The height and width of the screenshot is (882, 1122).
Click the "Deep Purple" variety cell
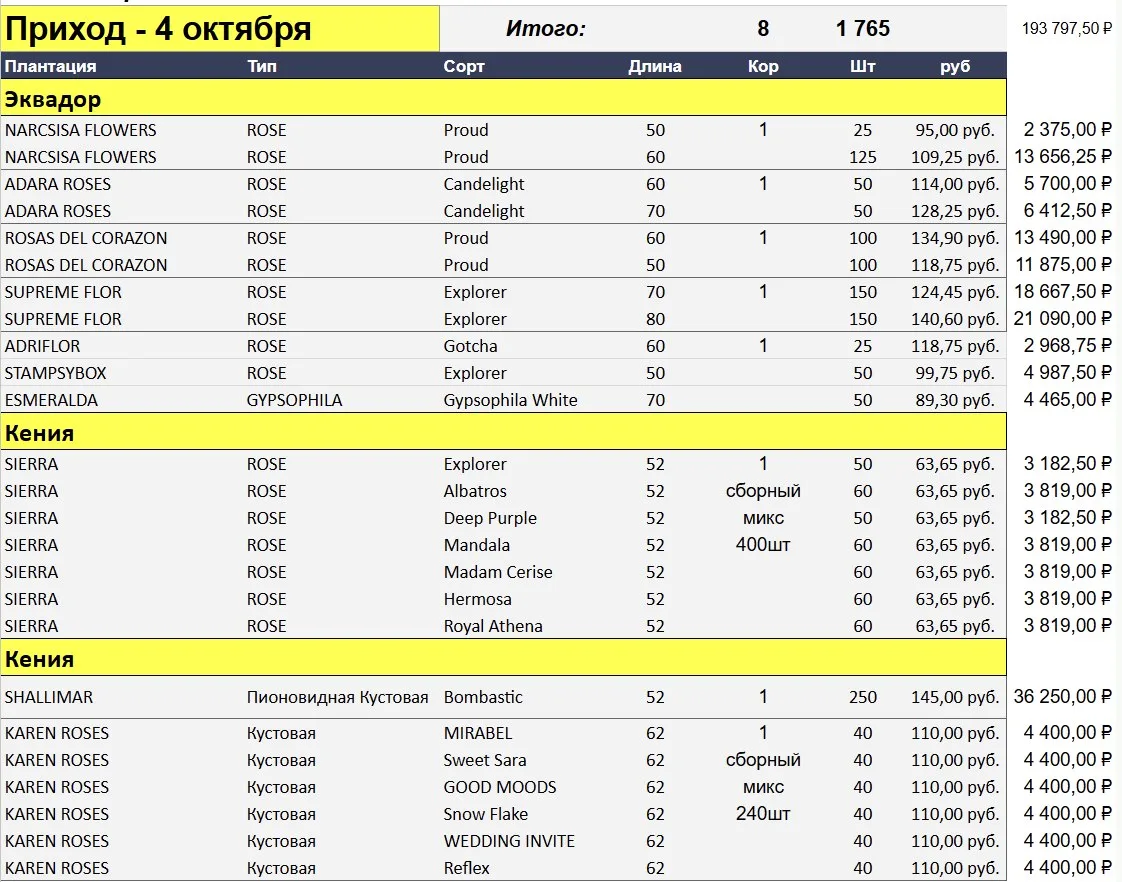coord(489,519)
